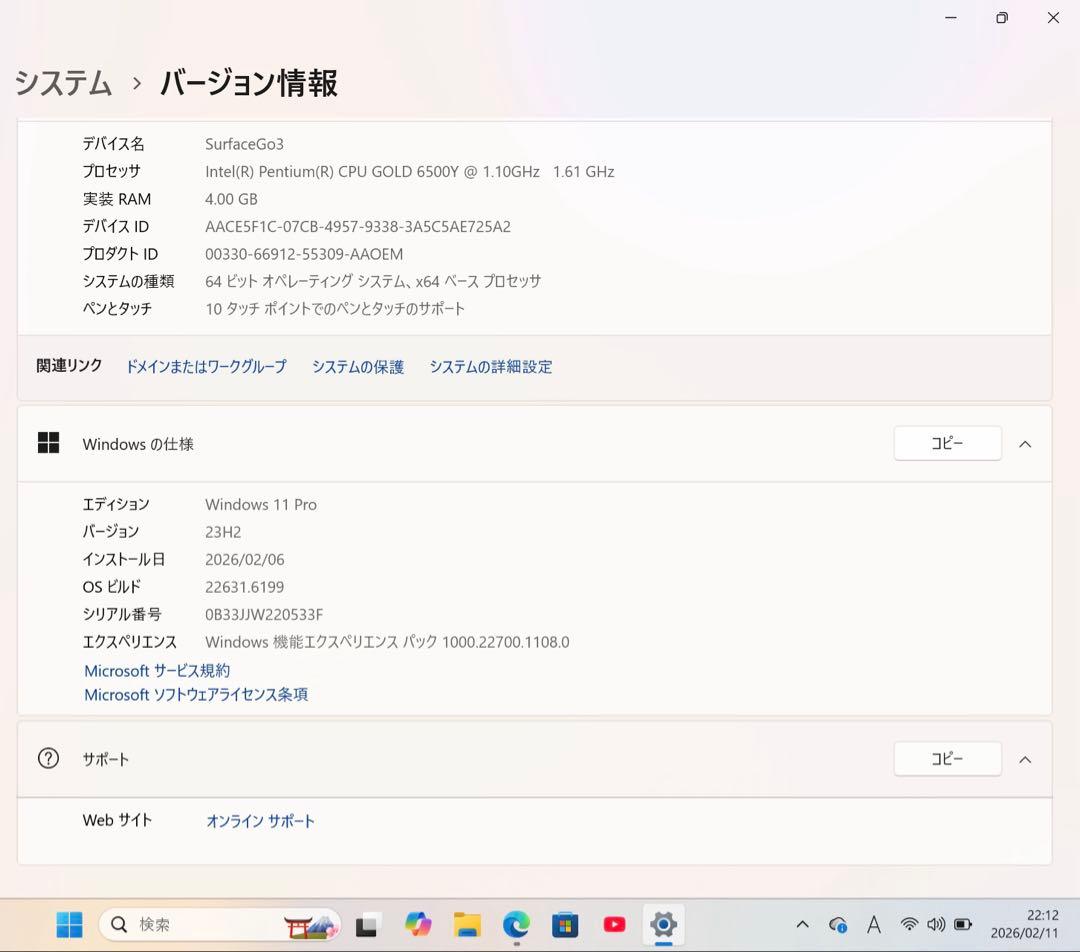Click device ID AACE5F1C-07CB-4957-9338-3A5C5AE725A2

(358, 227)
